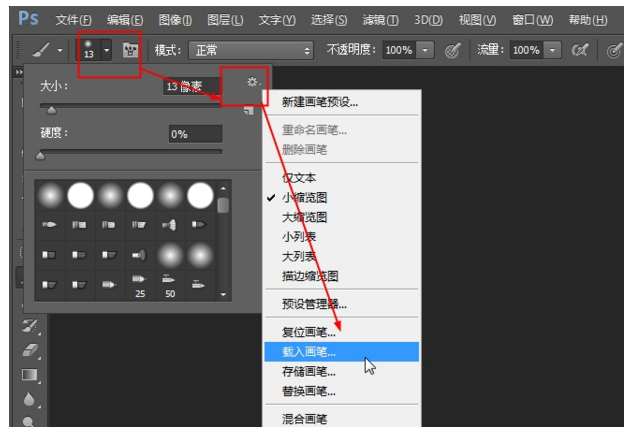Viewport: 628px width, 427px height.
Task: Choose 新建画笔预设... menu entry
Action: point(320,103)
